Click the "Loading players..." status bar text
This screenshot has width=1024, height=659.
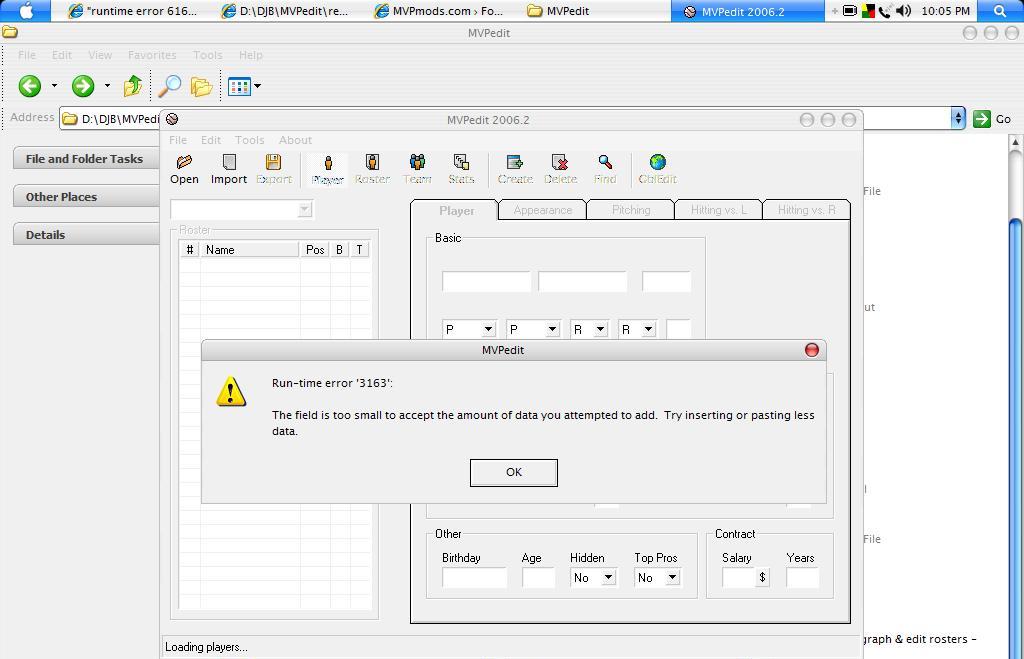(206, 647)
